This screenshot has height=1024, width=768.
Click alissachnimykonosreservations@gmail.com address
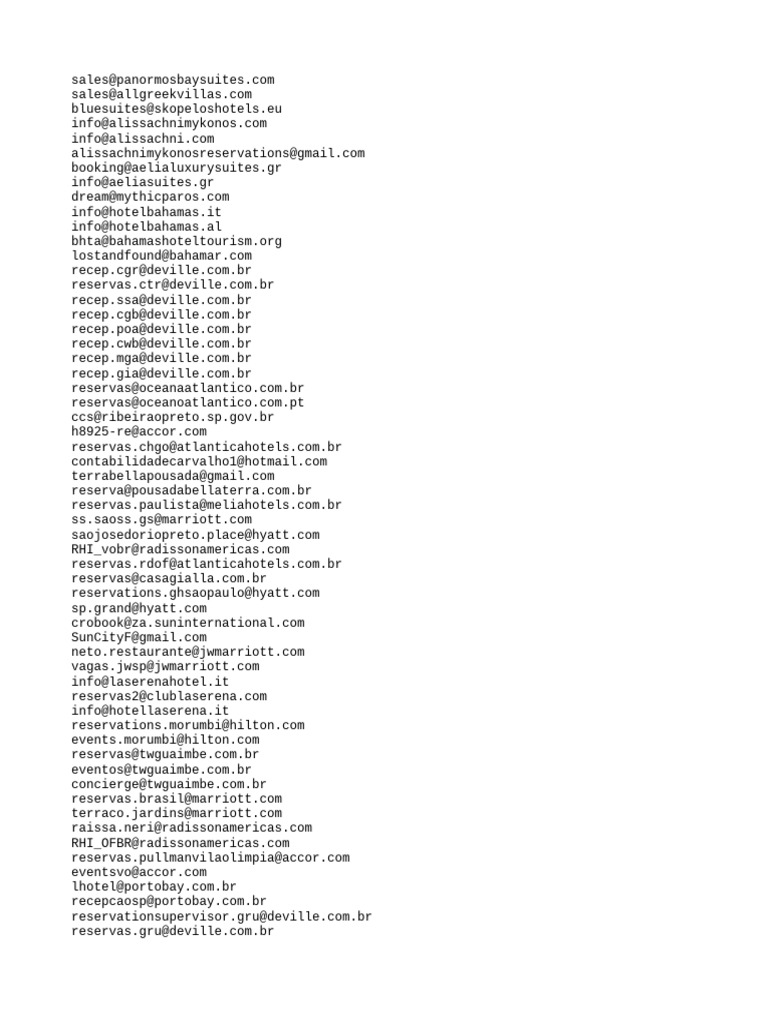click(x=218, y=153)
